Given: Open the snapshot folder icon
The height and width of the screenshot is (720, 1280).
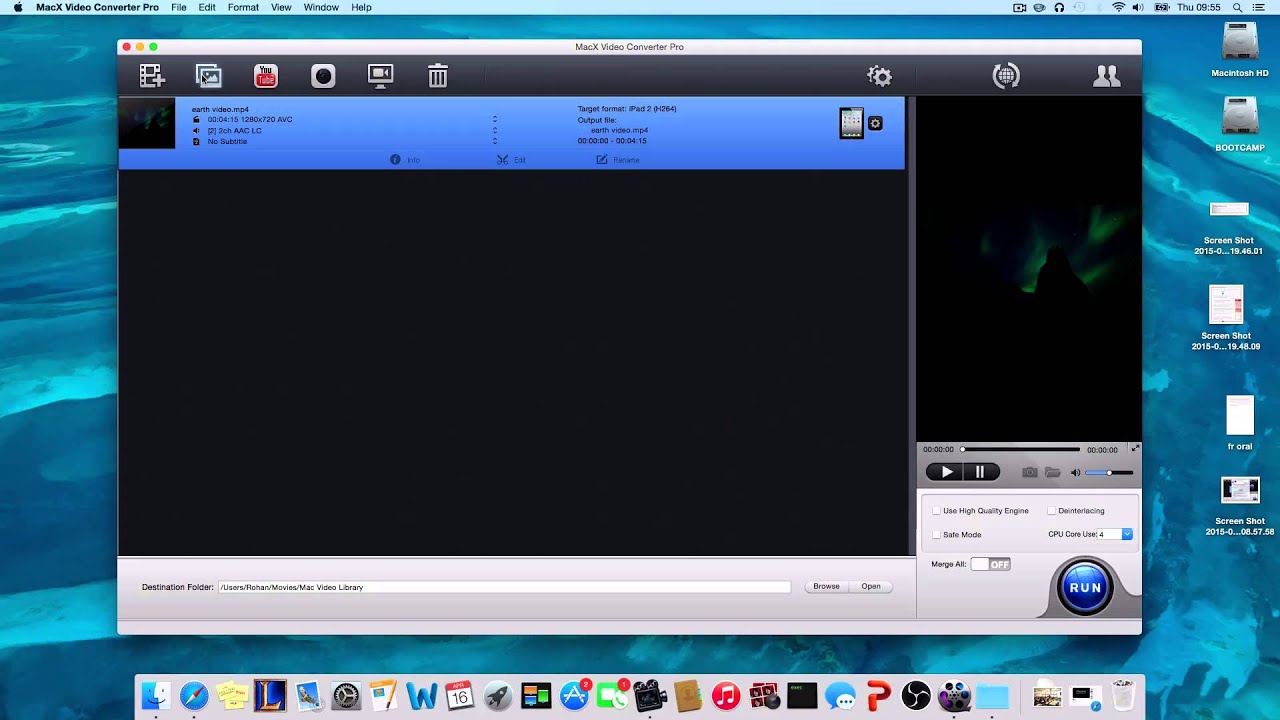Looking at the screenshot, I should point(1052,472).
